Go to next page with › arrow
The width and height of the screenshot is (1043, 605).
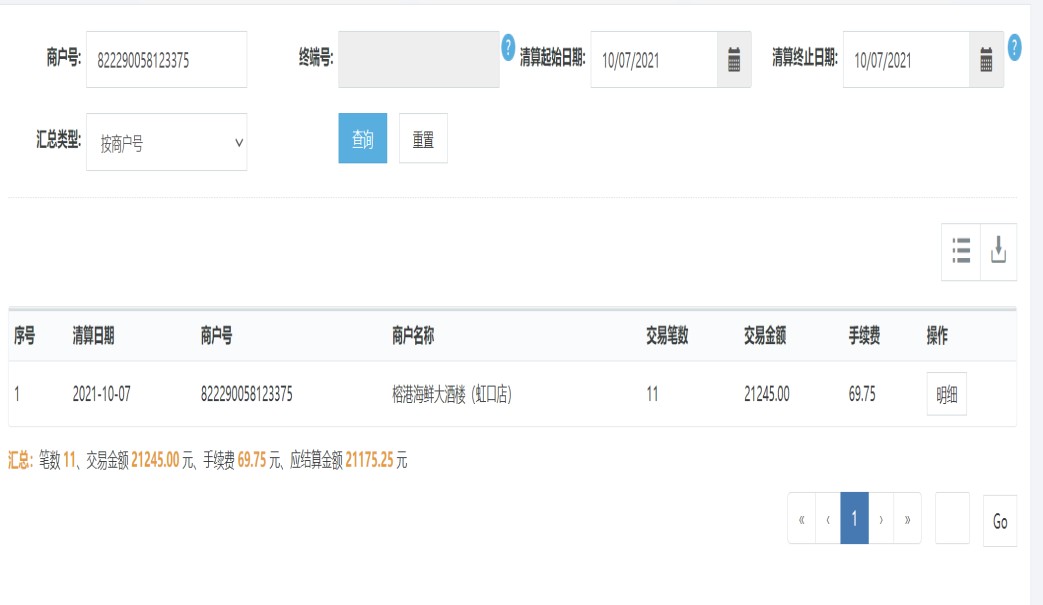881,519
